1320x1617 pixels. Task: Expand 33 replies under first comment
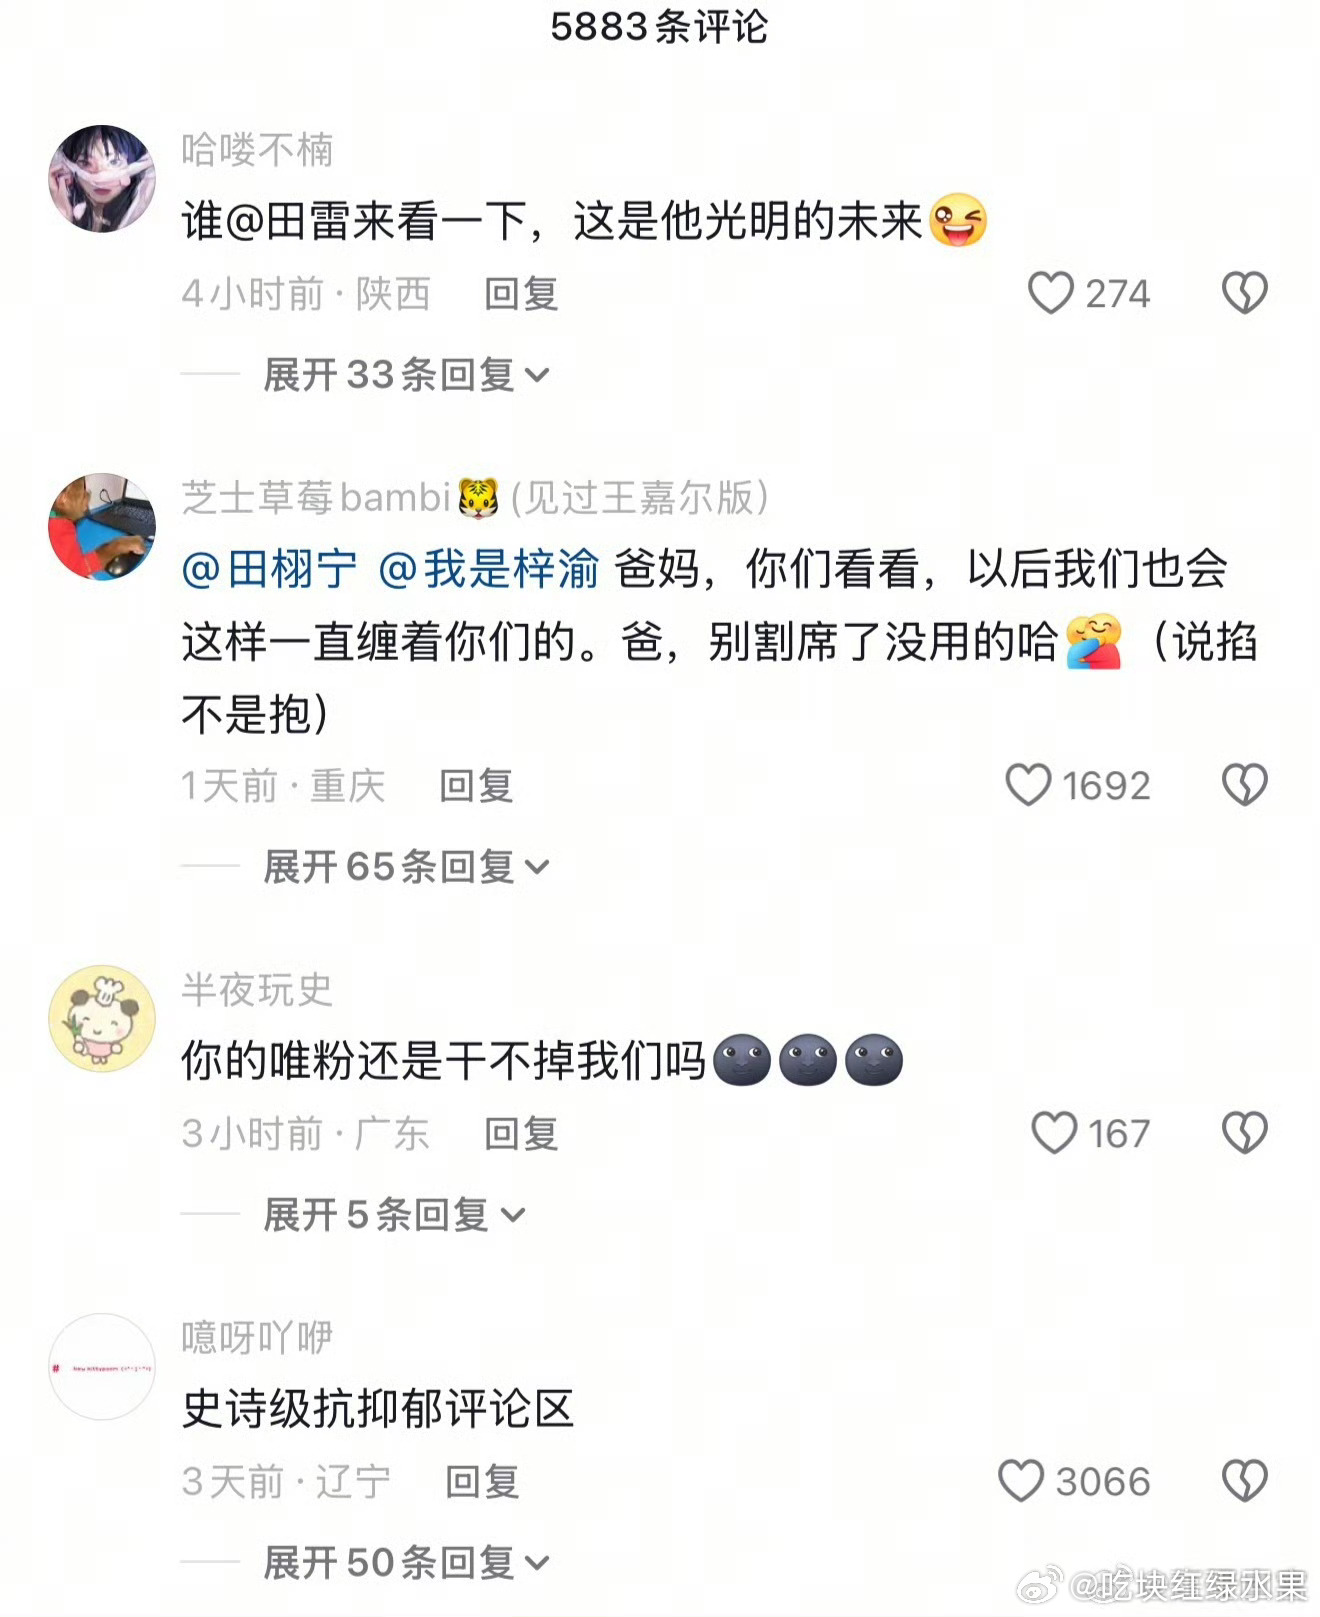pos(406,375)
